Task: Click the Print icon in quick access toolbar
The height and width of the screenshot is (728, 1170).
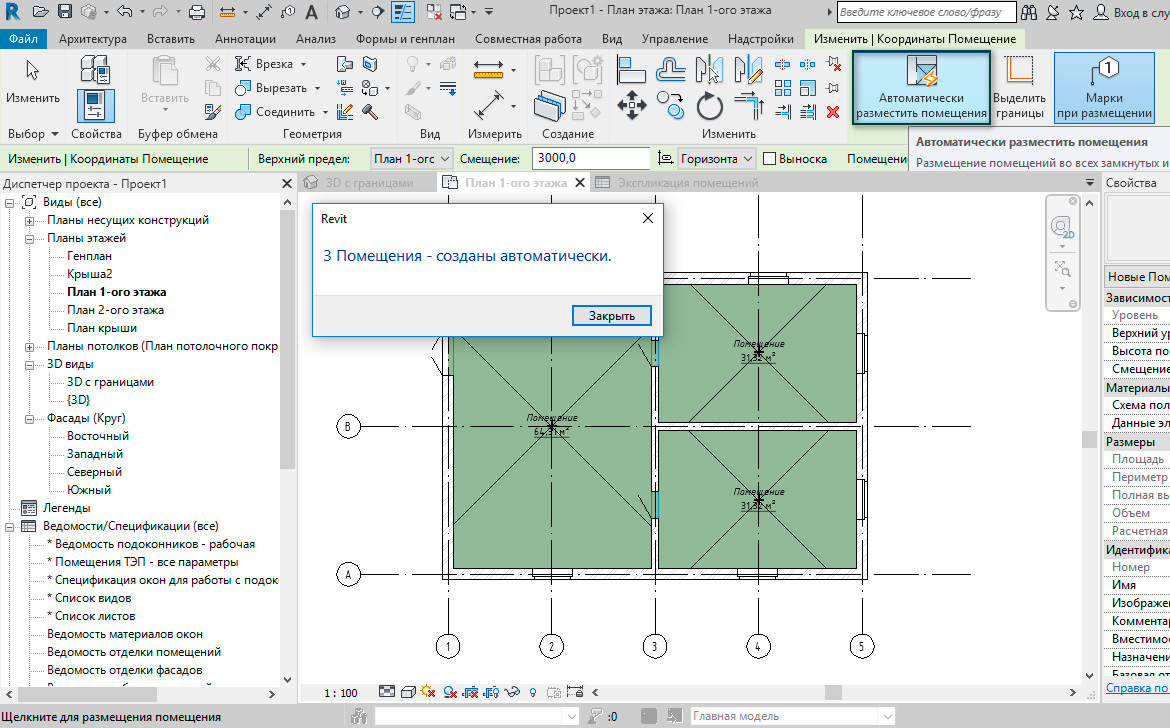Action: click(x=196, y=13)
